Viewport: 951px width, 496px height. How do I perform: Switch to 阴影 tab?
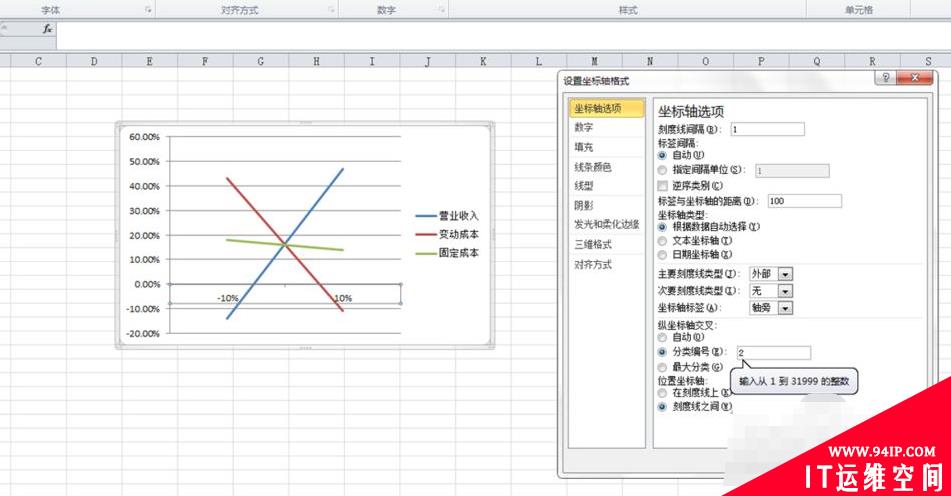607,206
